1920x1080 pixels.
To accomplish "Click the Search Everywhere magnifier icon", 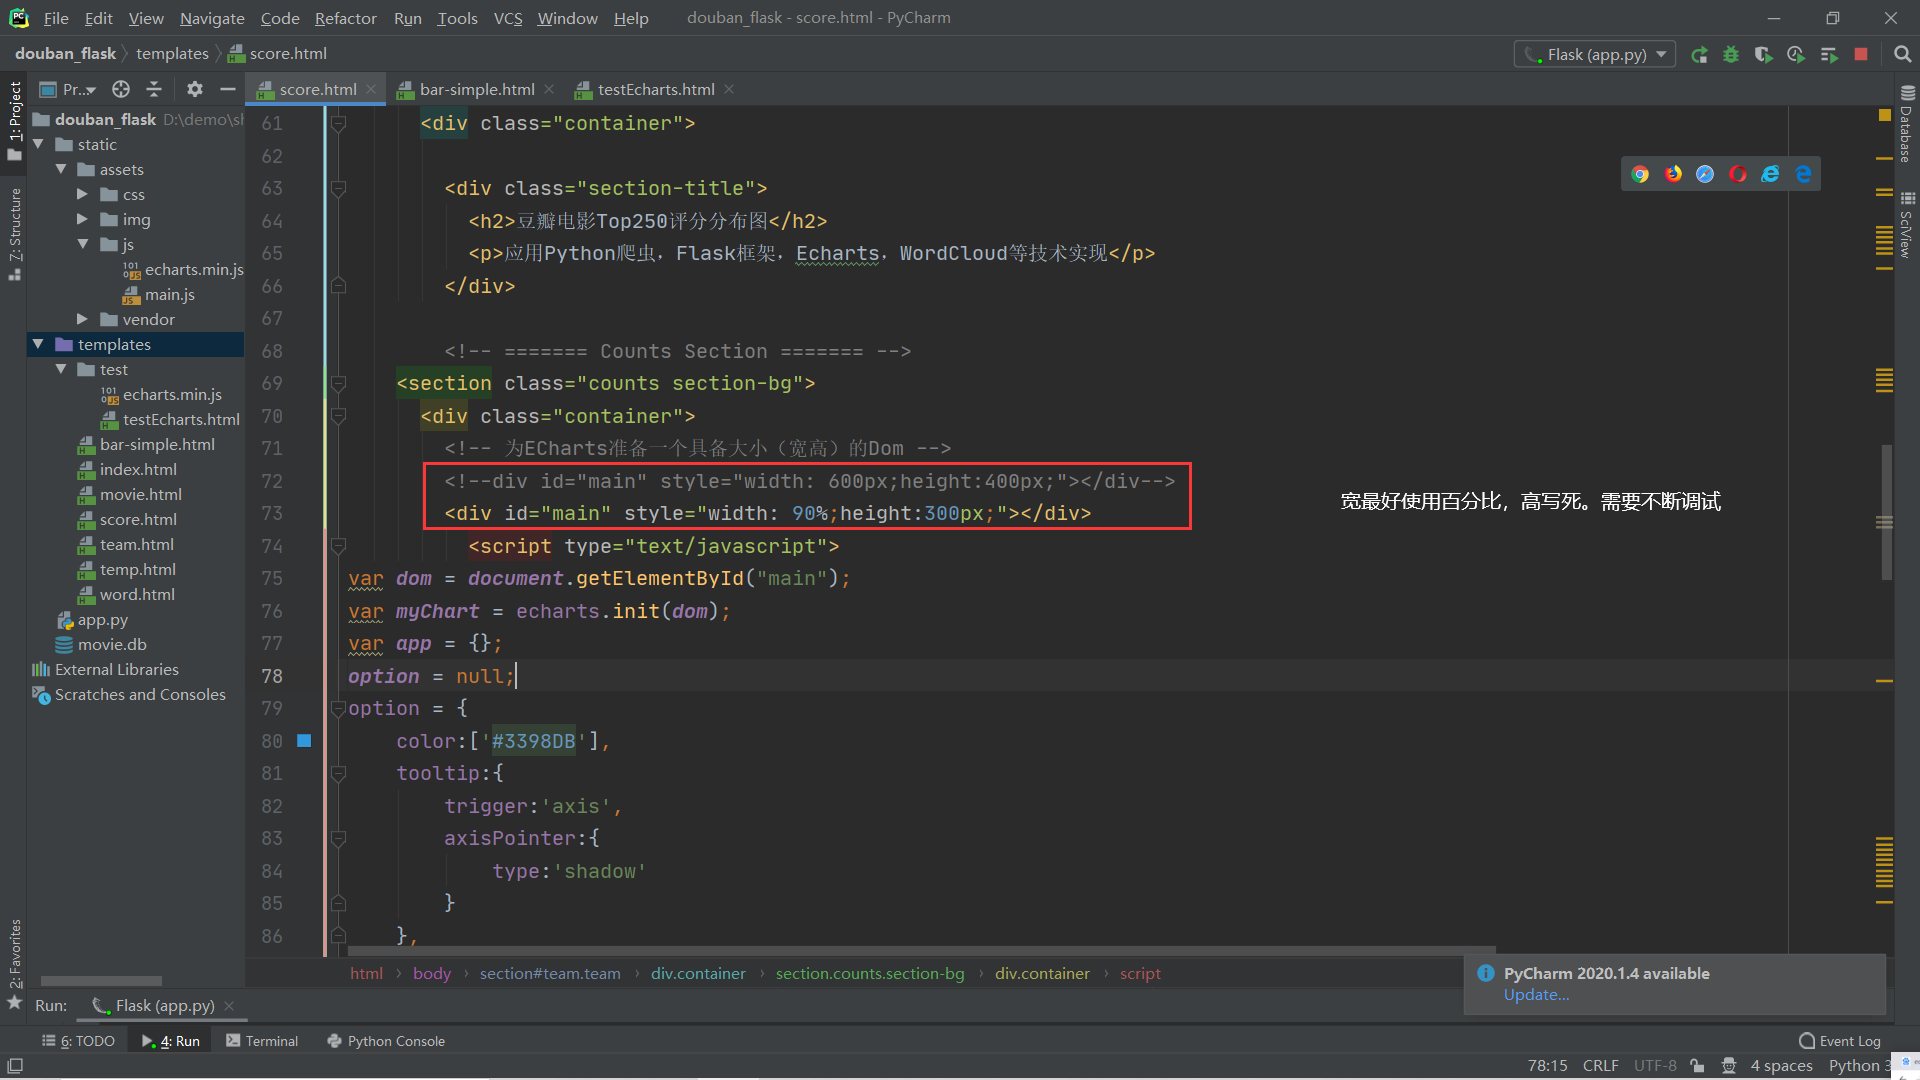I will coord(1902,55).
